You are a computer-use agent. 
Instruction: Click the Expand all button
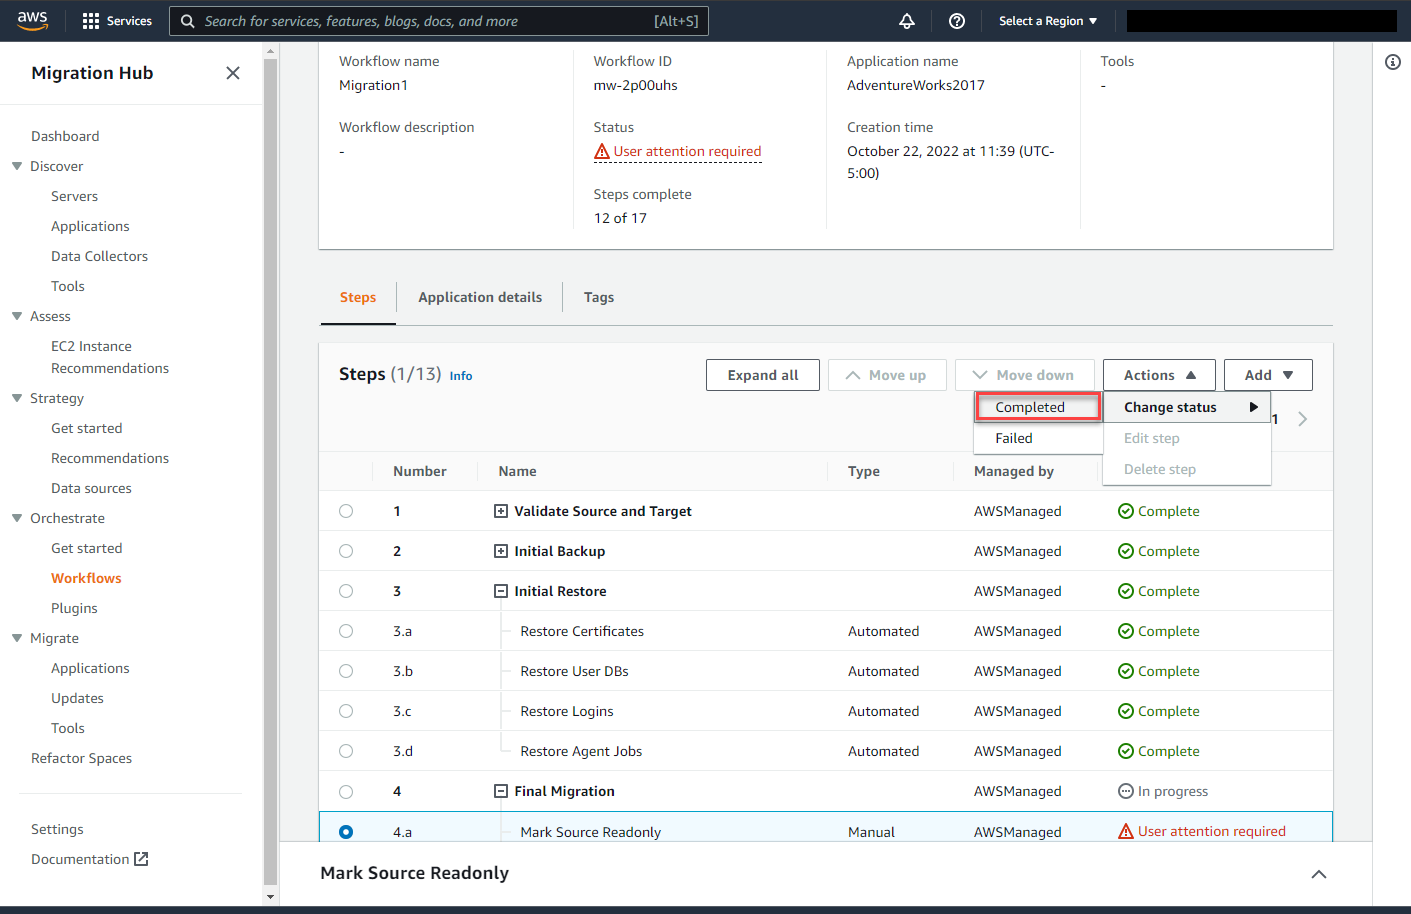(763, 375)
